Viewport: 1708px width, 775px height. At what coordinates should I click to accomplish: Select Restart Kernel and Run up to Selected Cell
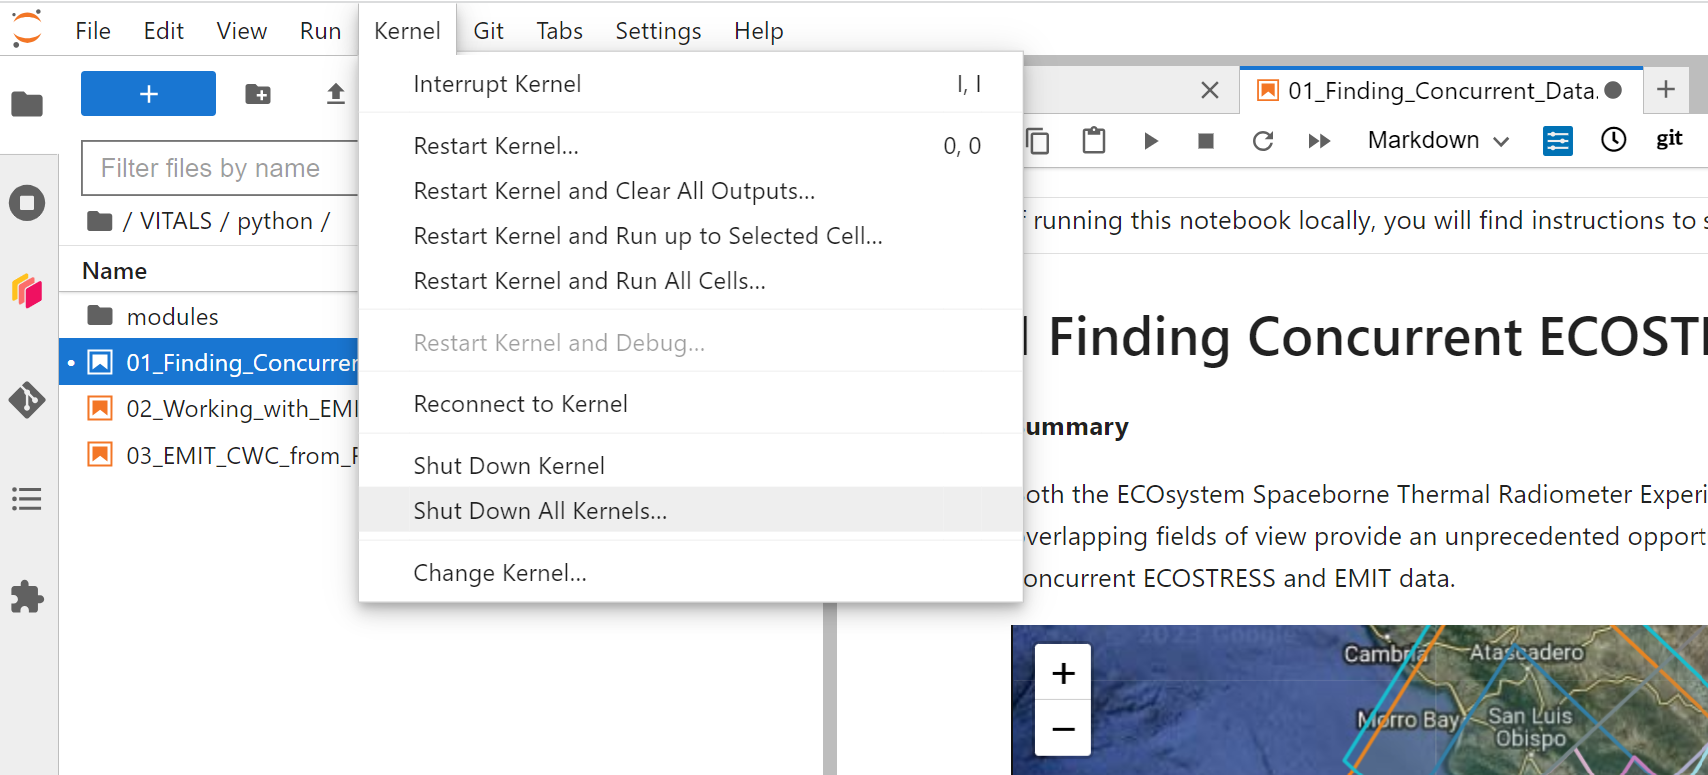tap(690, 236)
